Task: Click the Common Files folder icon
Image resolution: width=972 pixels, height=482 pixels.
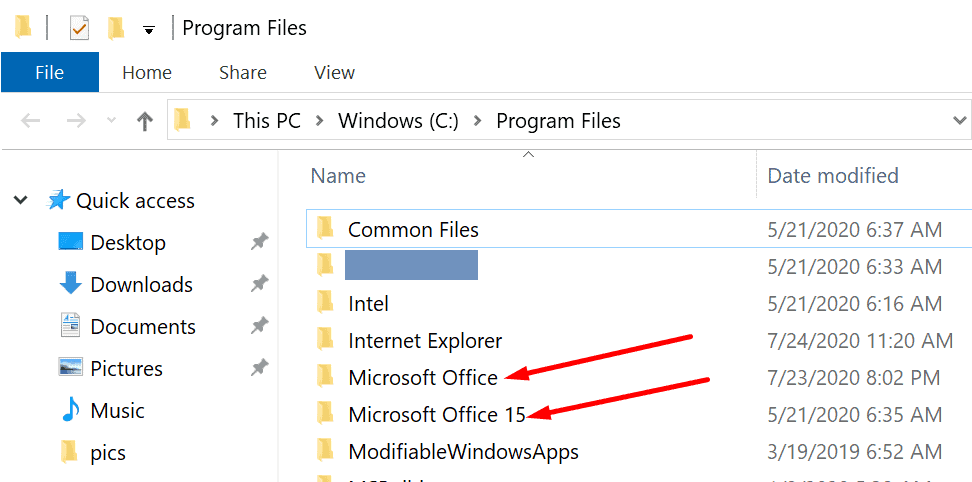Action: click(325, 229)
